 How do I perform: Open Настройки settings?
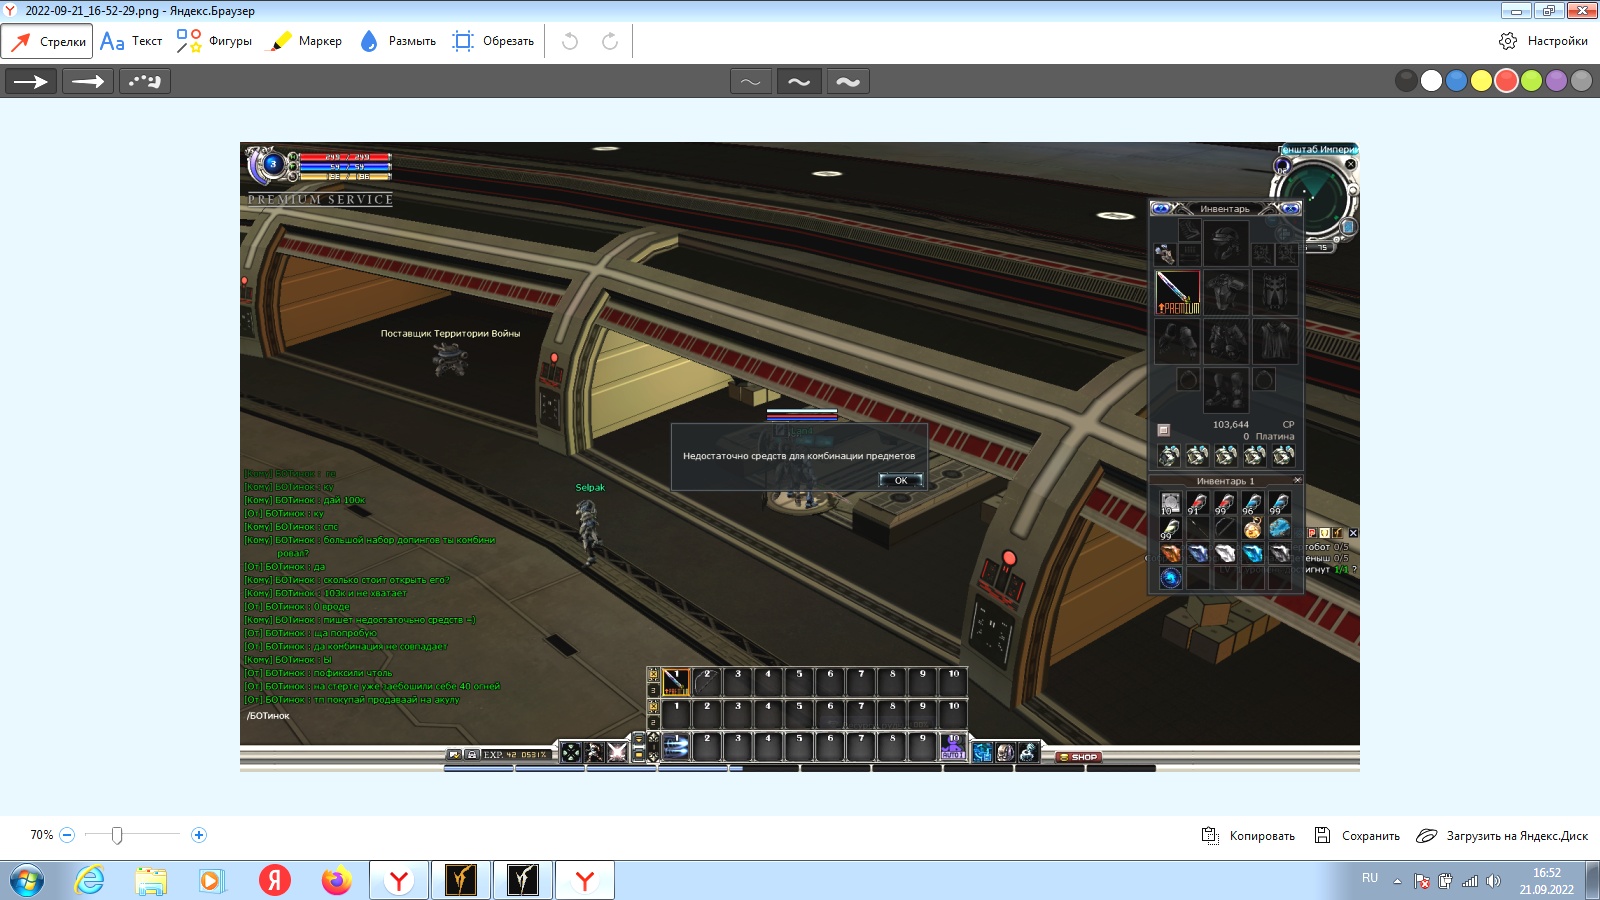pos(1543,41)
